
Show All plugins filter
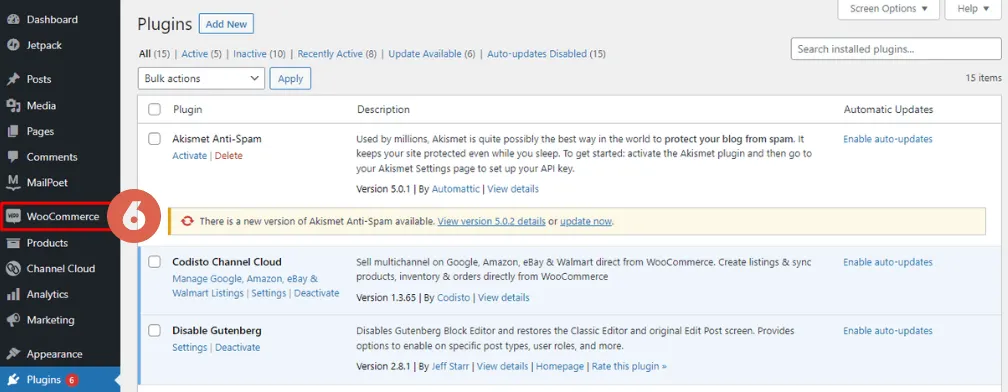145,54
